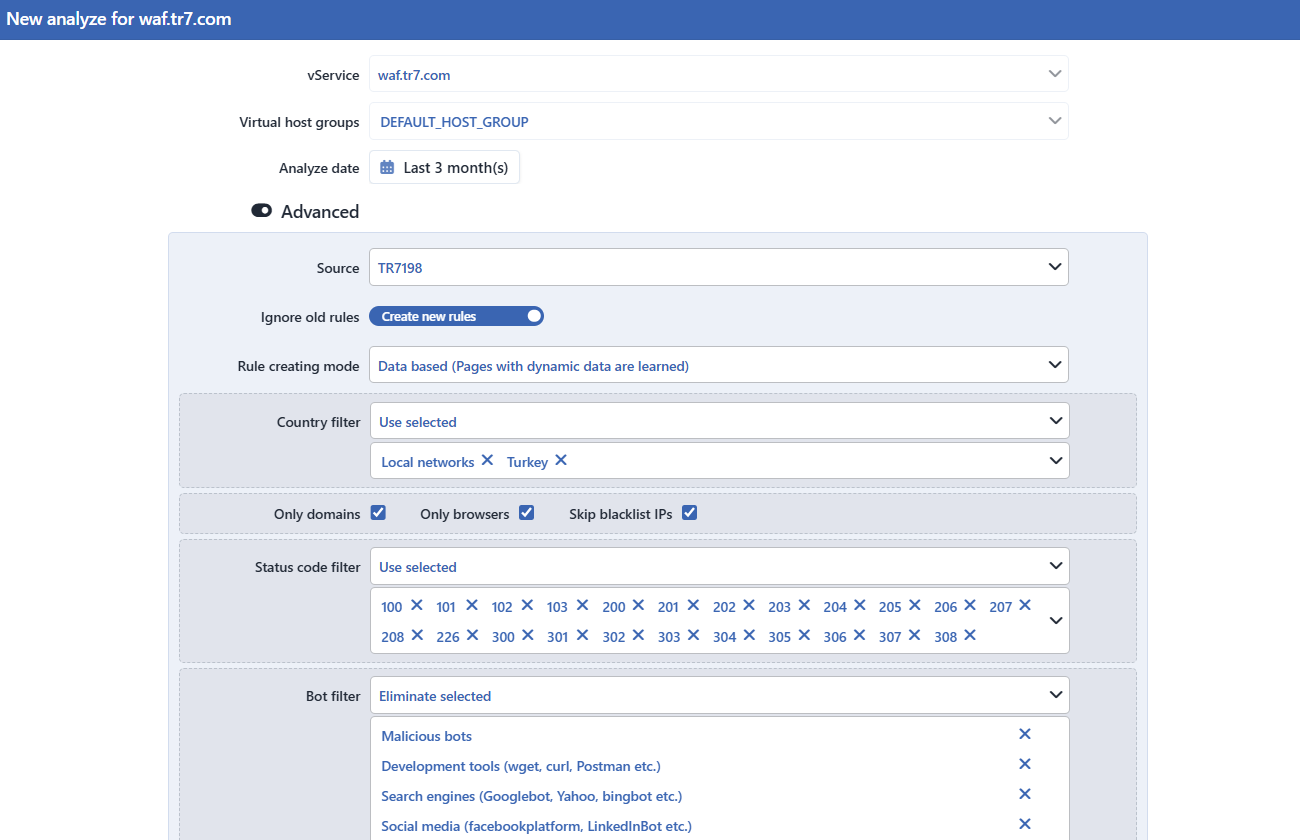
Task: Remove the Turkey country tag
Action: [x=561, y=460]
